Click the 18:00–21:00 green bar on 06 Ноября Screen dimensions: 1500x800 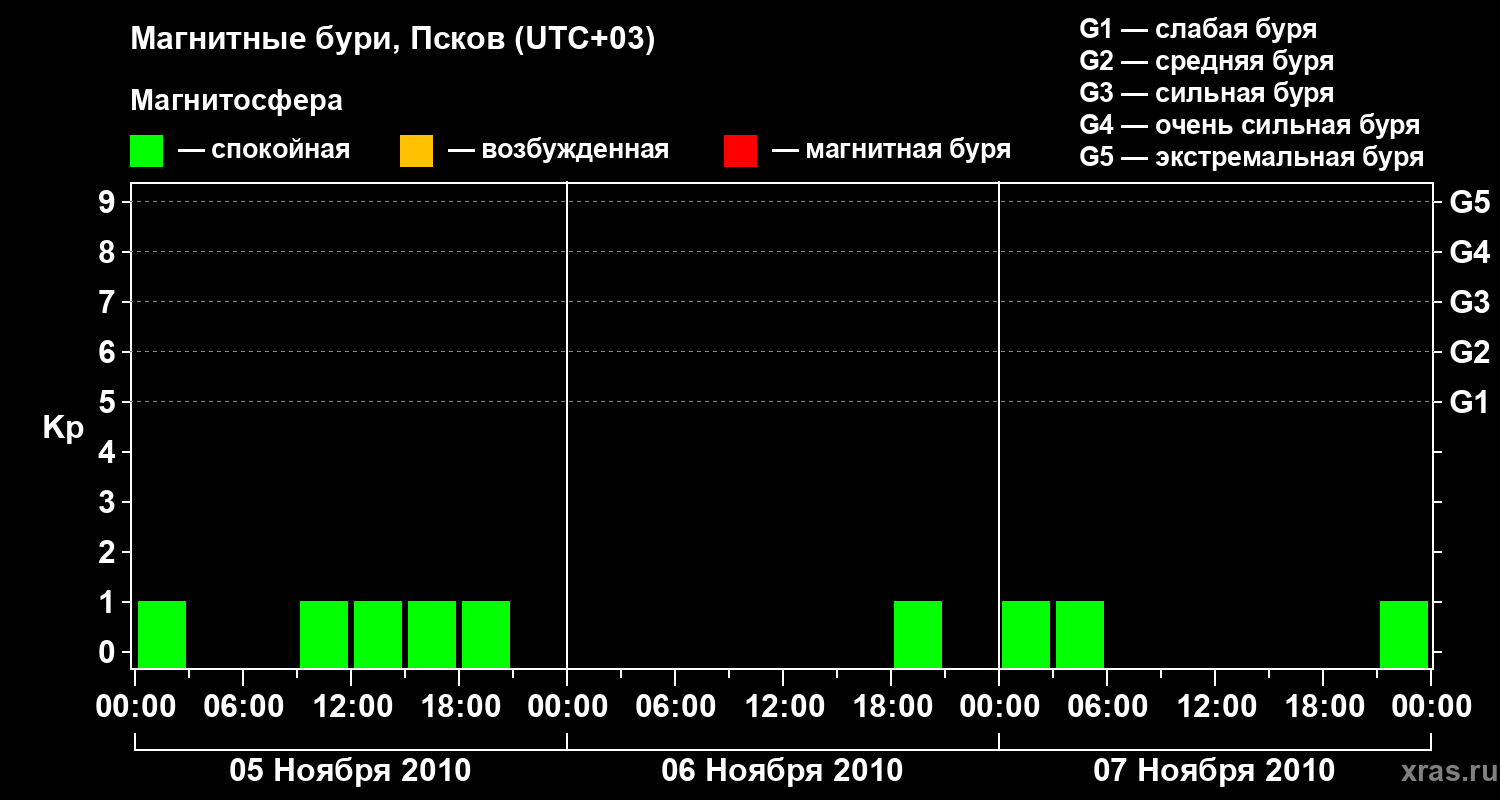point(918,634)
